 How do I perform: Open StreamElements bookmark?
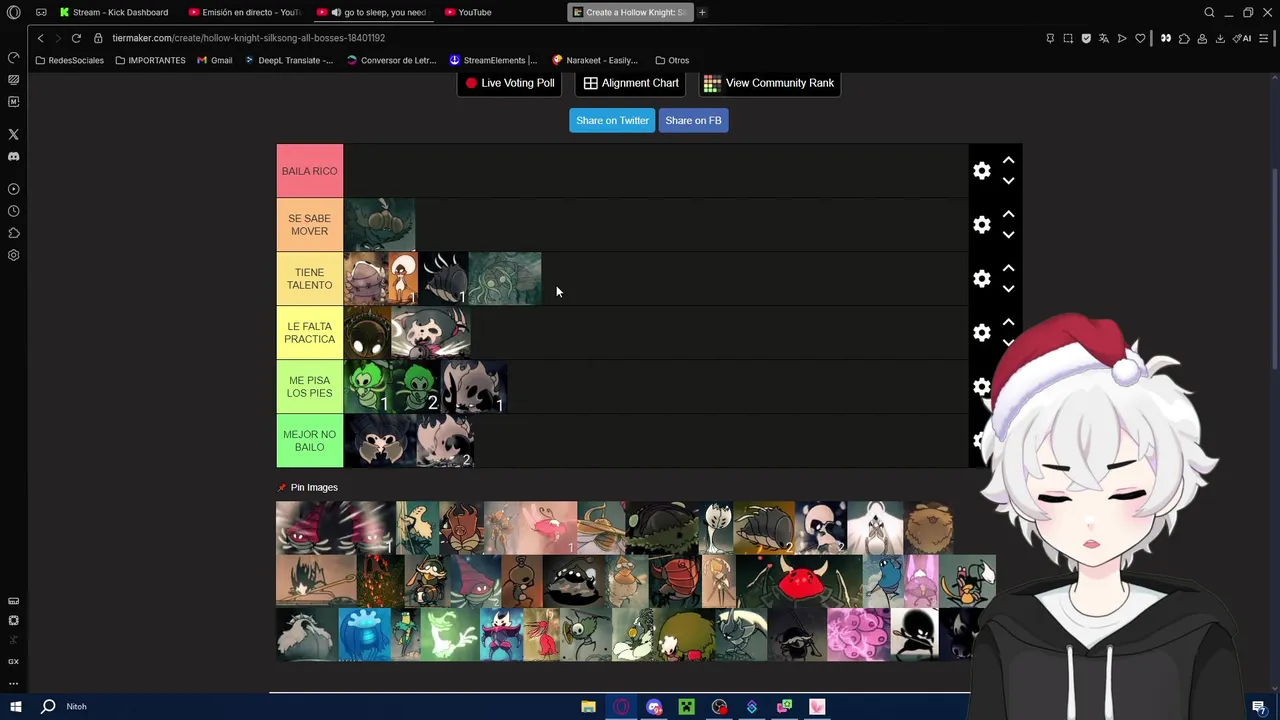tap(493, 60)
